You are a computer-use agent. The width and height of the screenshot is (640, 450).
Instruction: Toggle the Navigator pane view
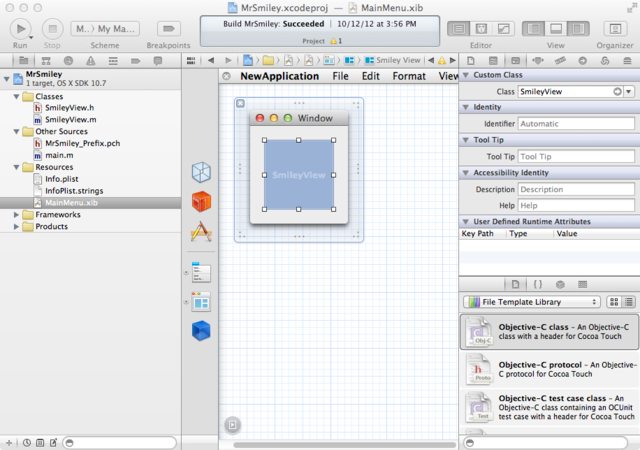[533, 29]
